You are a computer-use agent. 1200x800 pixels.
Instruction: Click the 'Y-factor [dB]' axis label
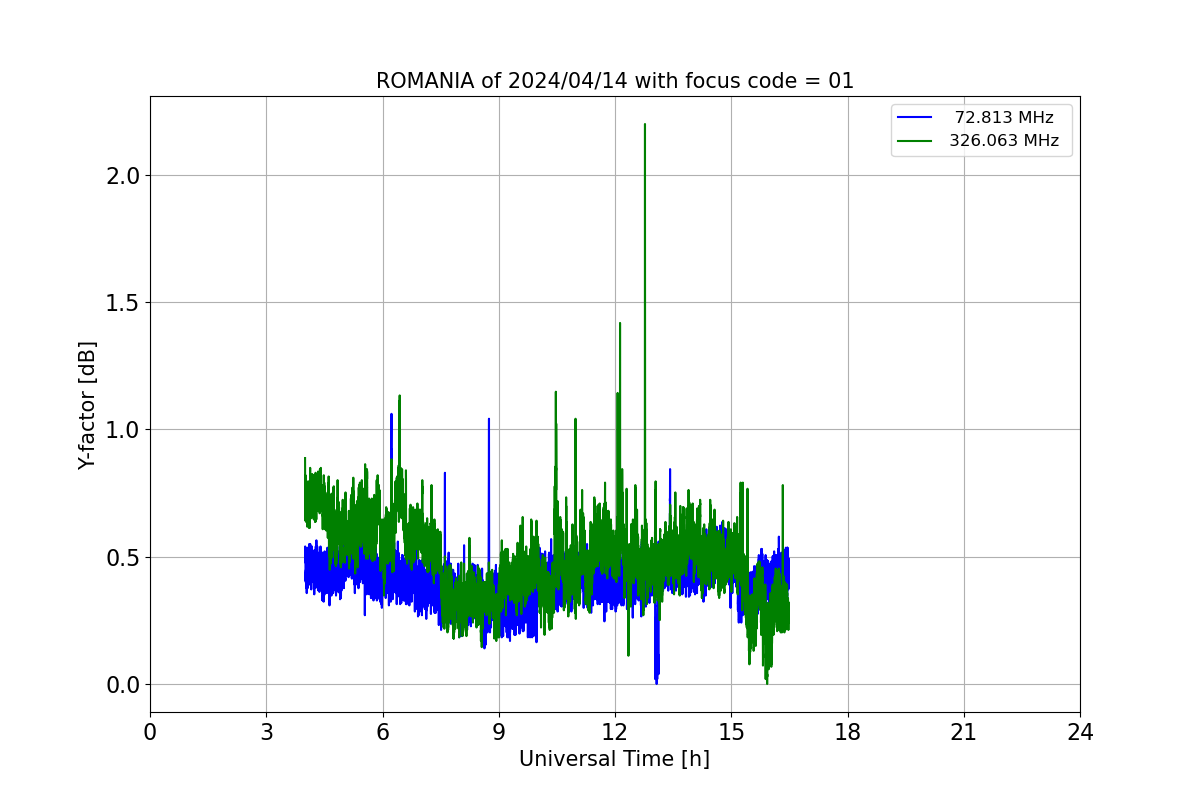click(88, 405)
